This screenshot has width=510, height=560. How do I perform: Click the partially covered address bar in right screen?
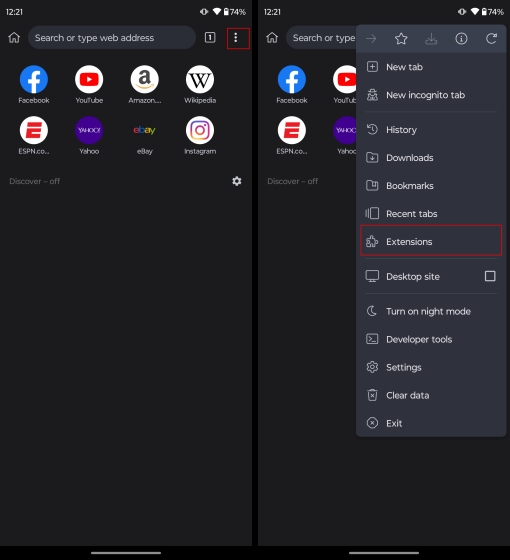(x=321, y=38)
